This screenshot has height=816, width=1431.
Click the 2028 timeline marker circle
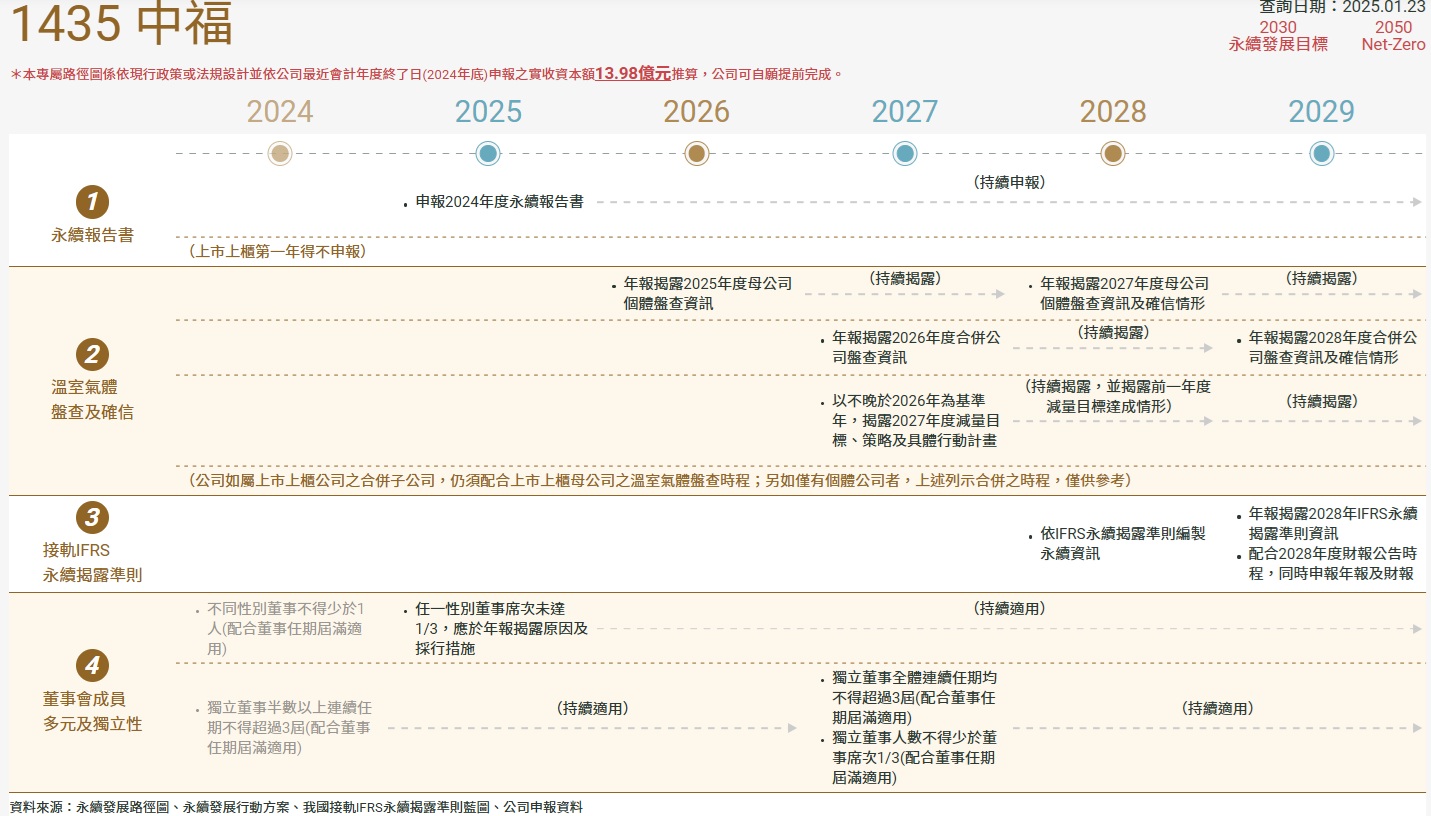click(1113, 154)
